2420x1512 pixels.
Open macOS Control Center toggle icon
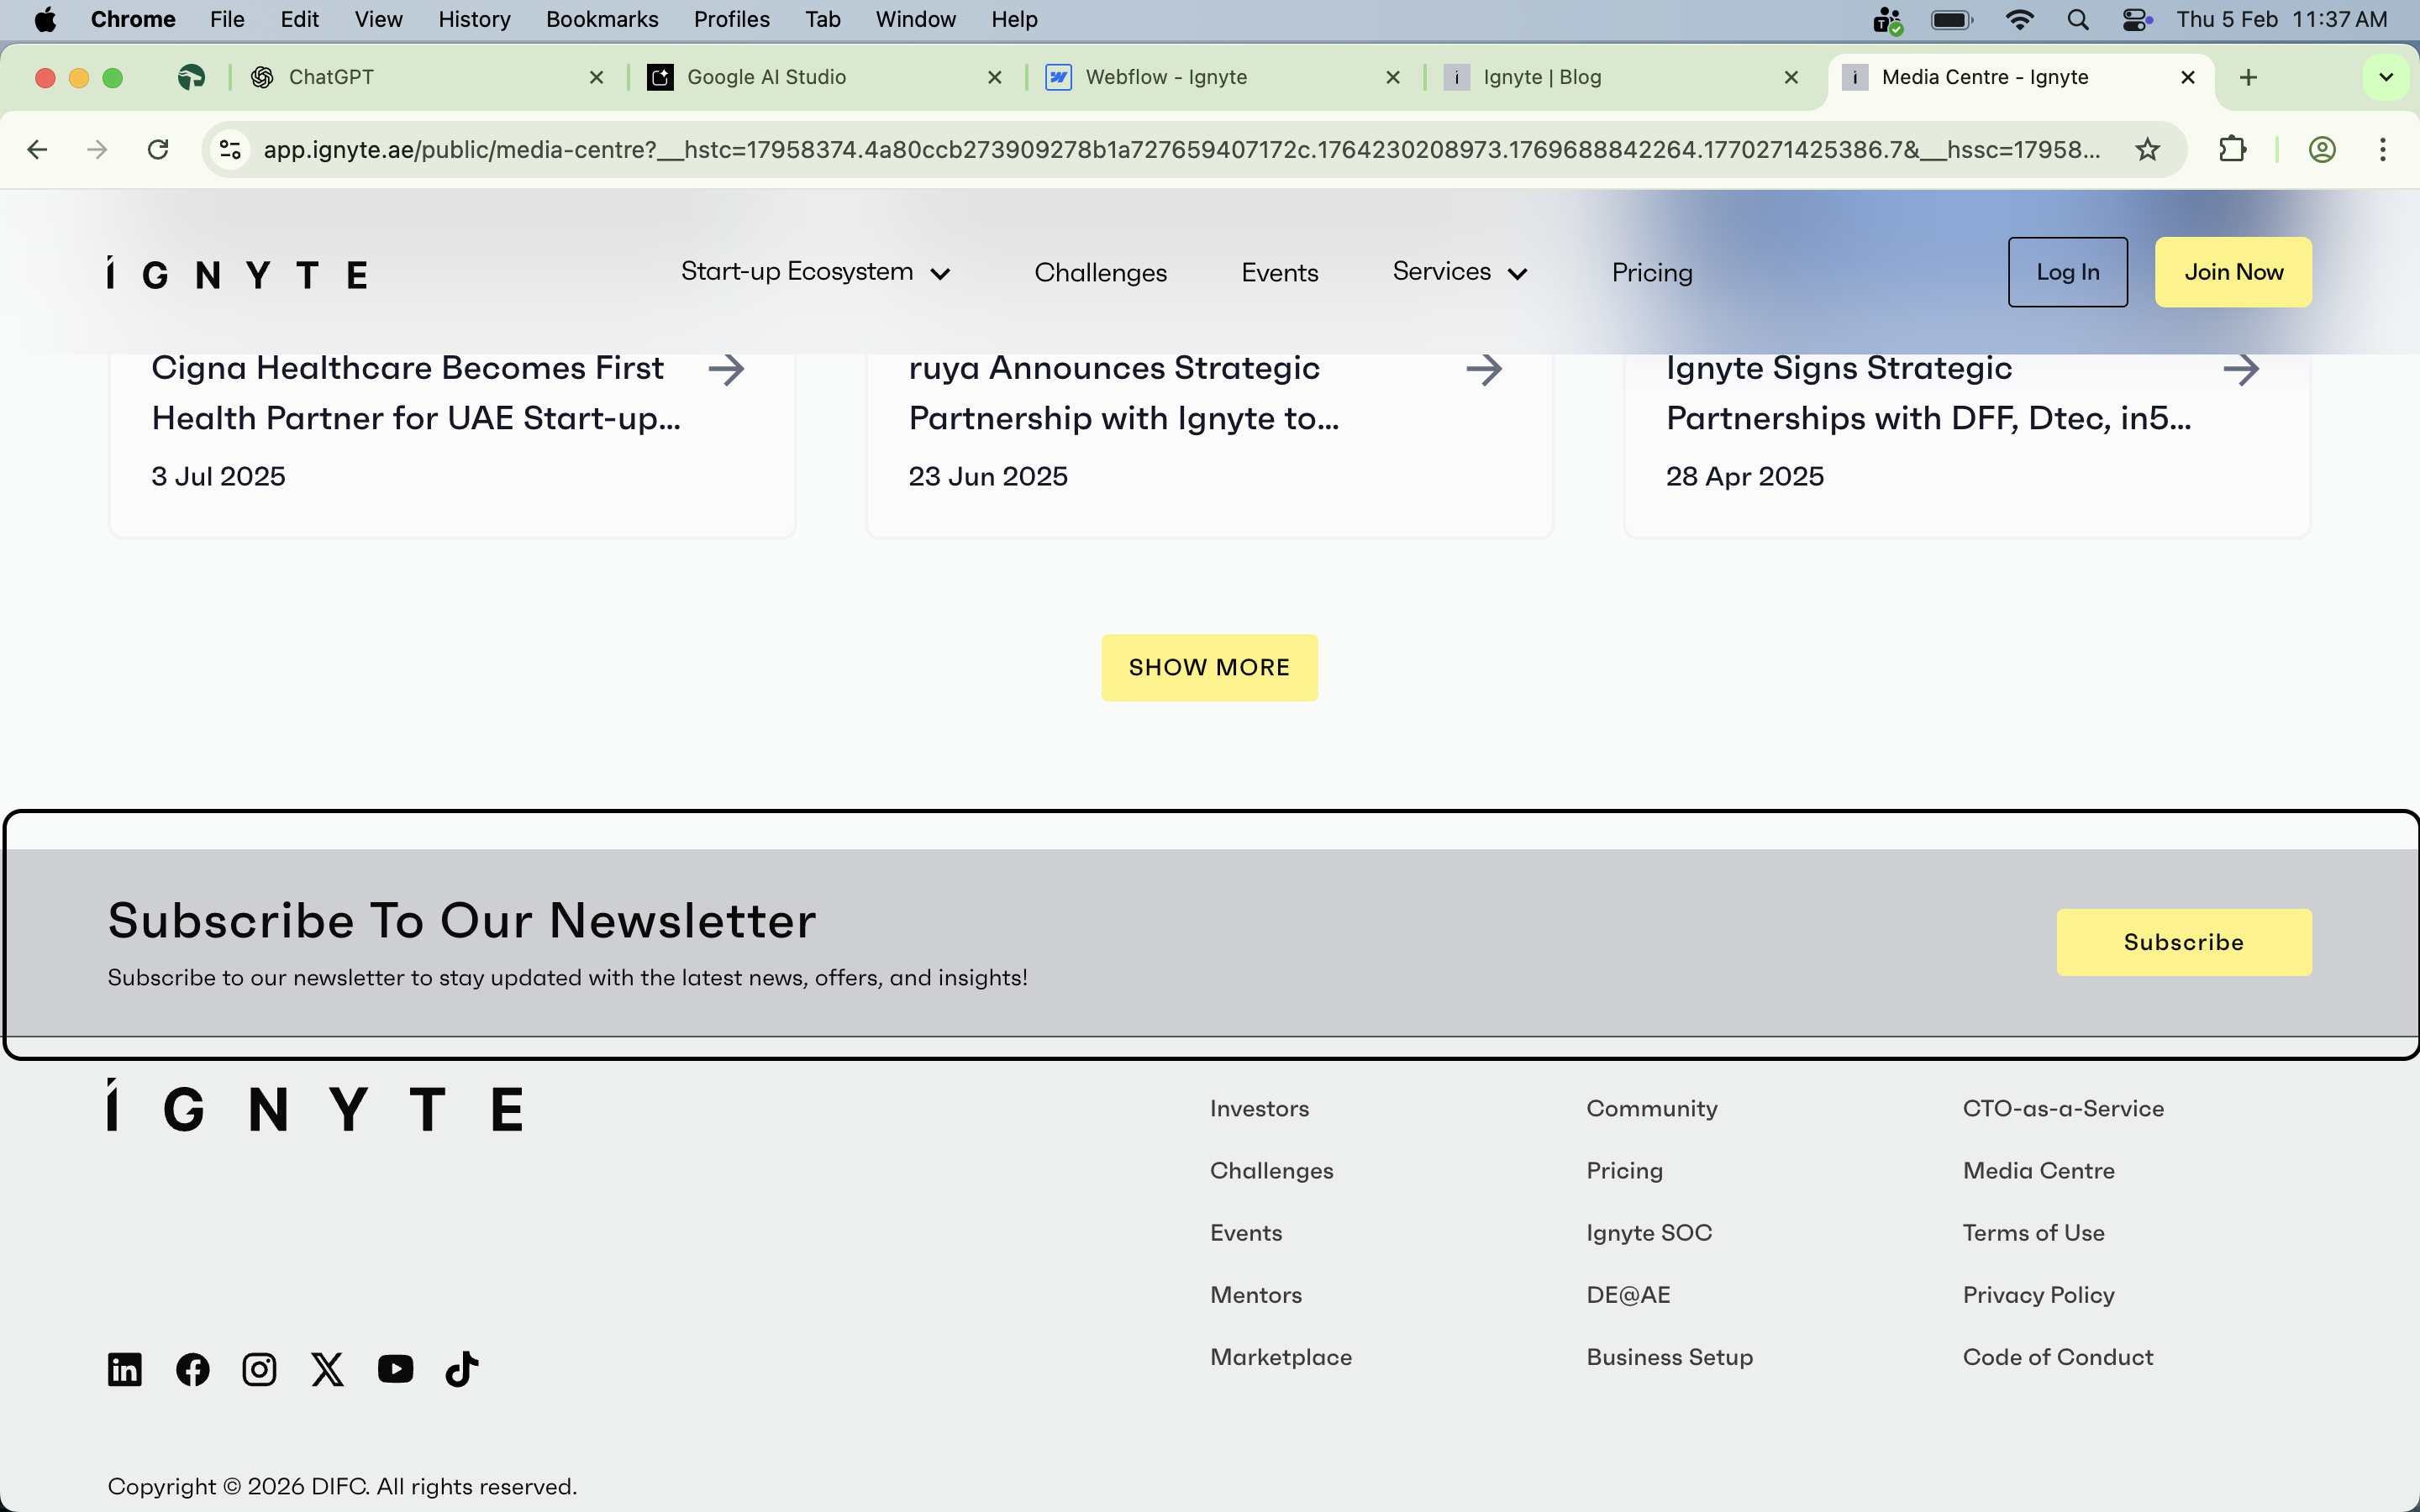(x=2136, y=19)
